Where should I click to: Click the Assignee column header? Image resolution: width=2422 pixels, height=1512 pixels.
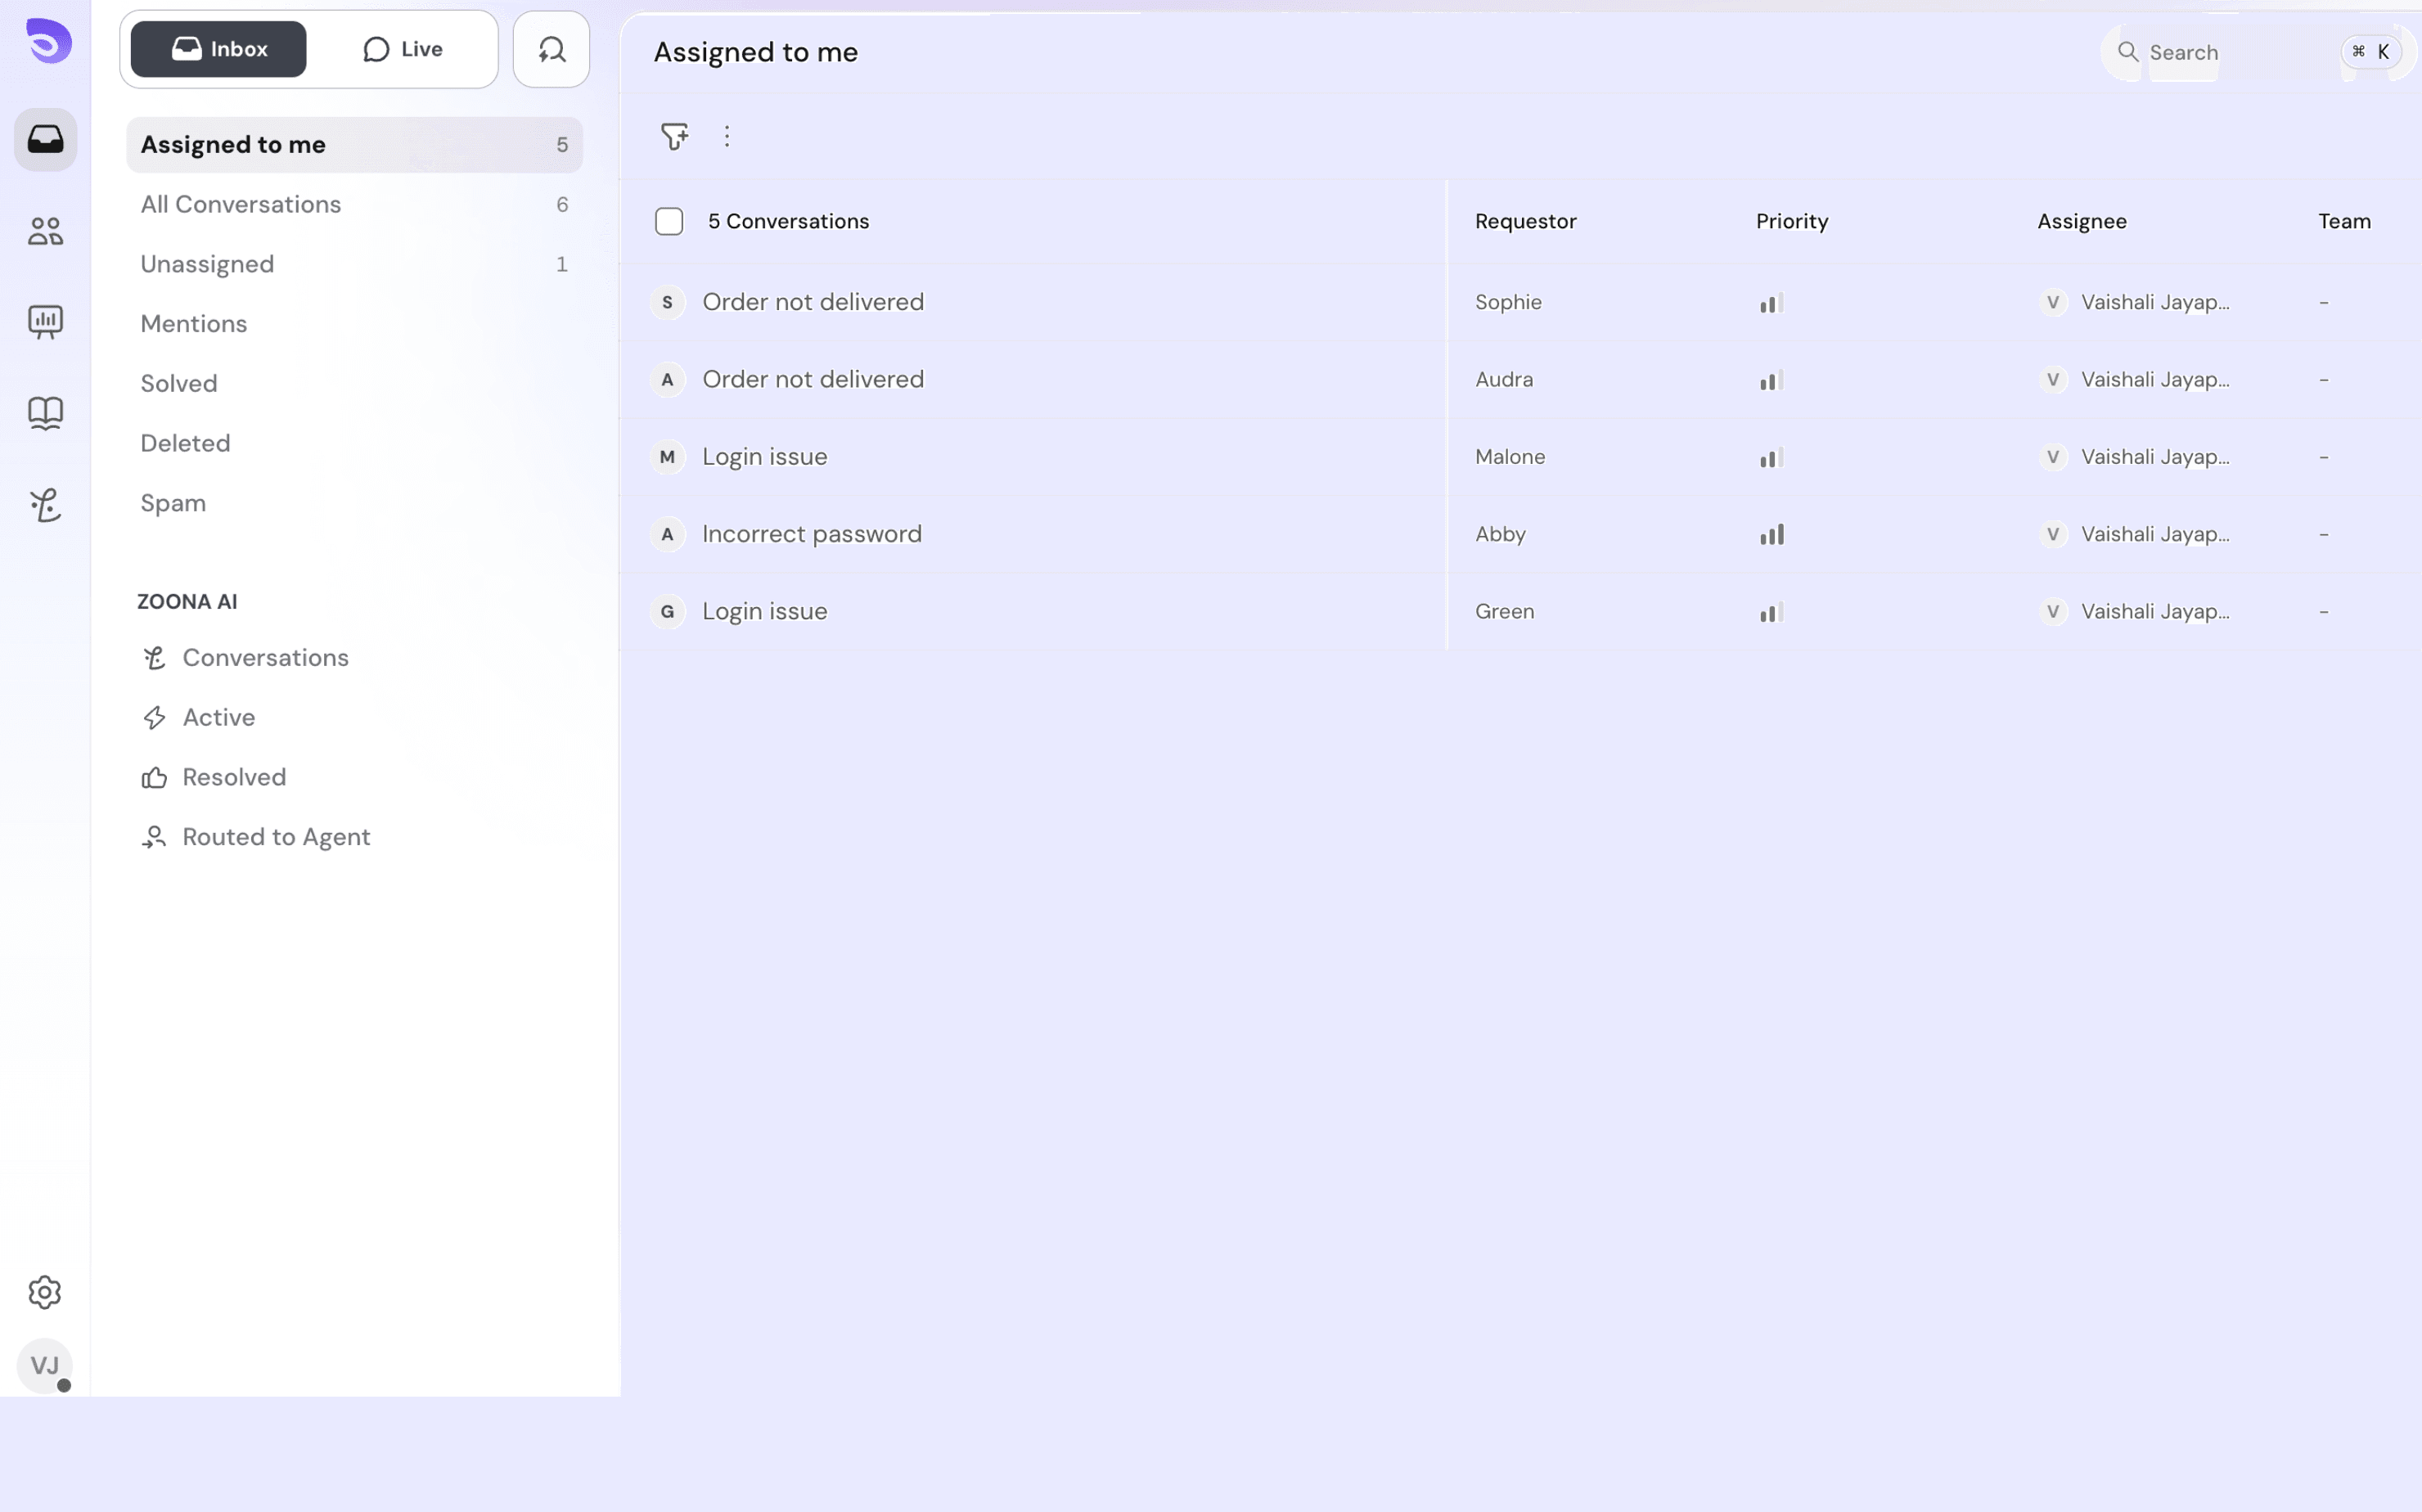2082,221
